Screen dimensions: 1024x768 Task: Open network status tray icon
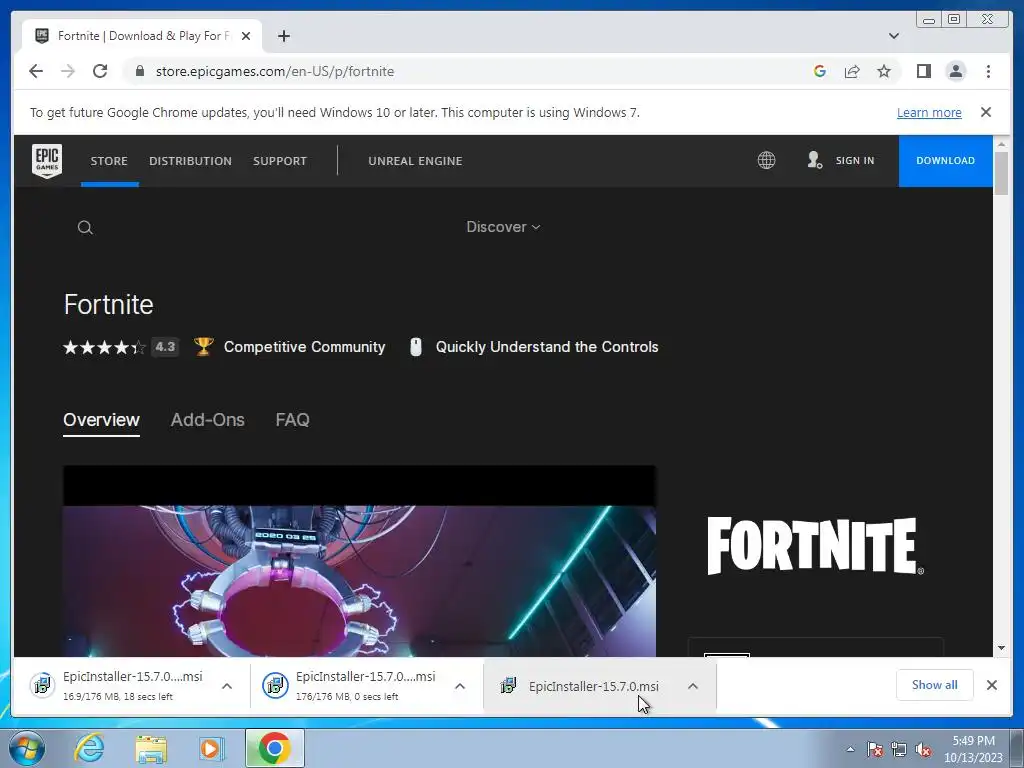click(899, 749)
